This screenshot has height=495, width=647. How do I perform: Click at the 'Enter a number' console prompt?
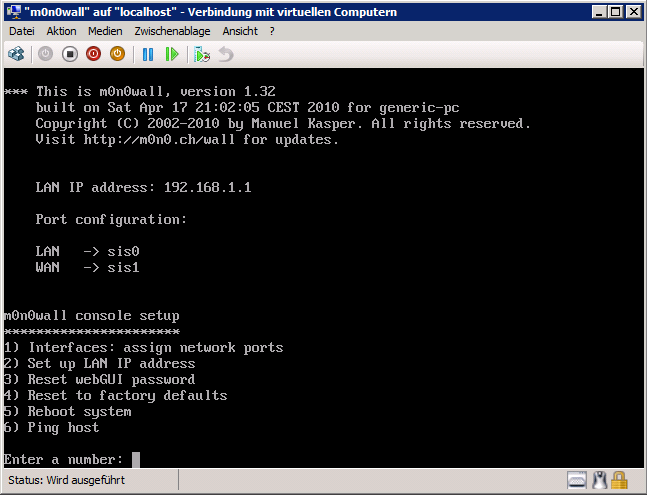click(x=136, y=460)
